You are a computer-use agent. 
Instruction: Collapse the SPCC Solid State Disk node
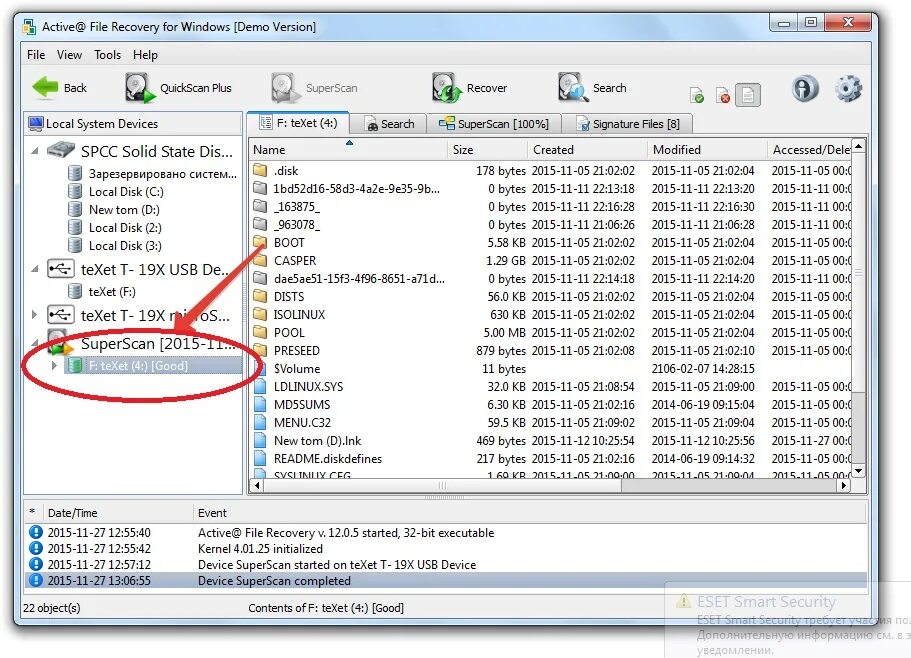[x=34, y=151]
